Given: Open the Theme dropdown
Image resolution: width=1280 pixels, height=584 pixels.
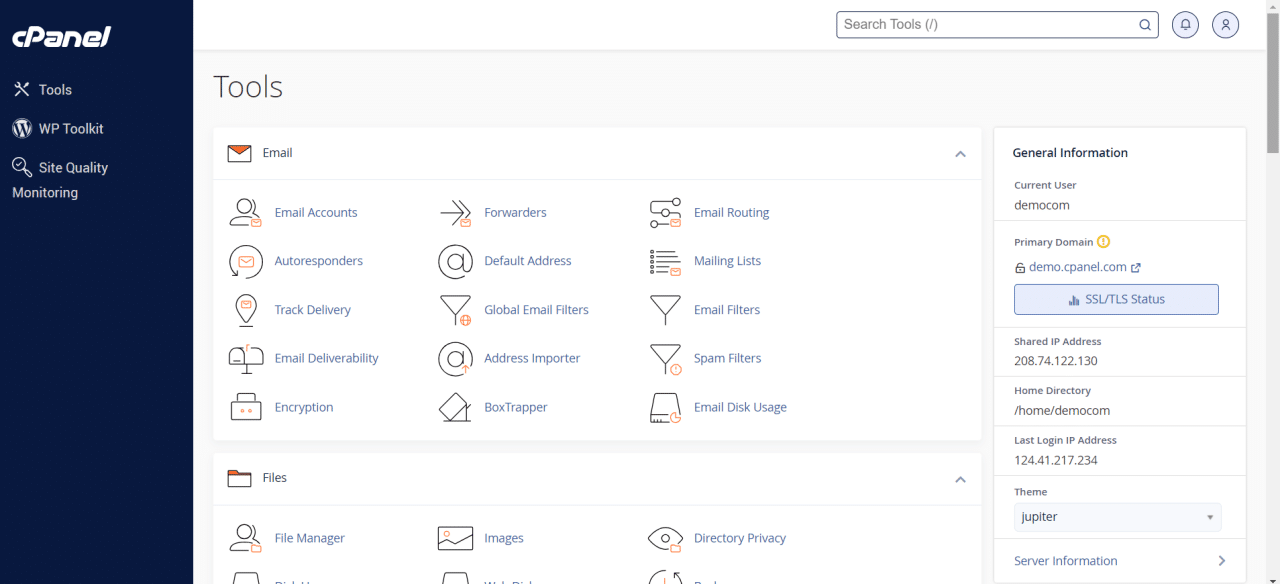Looking at the screenshot, I should 1117,516.
